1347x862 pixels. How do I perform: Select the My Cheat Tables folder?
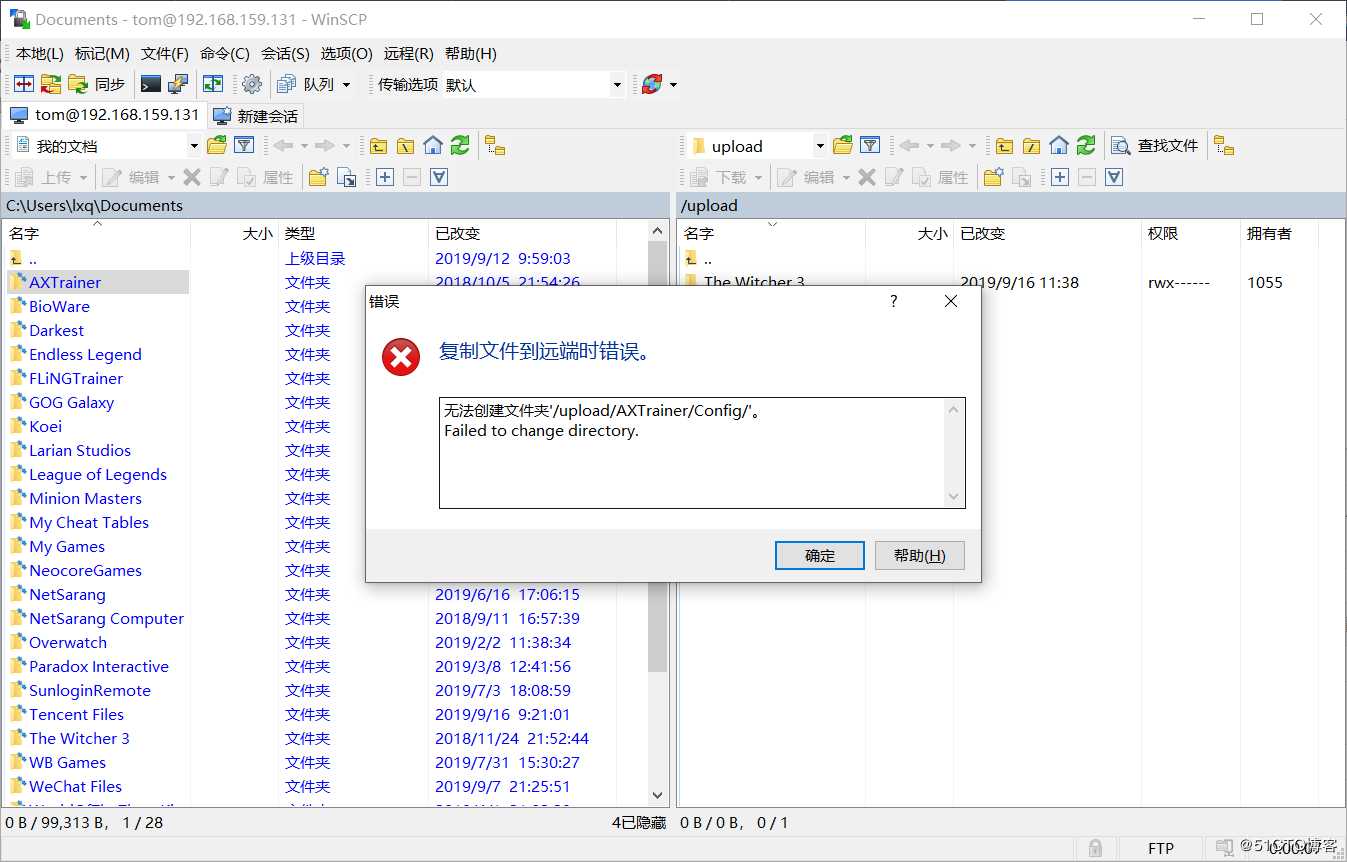89,523
